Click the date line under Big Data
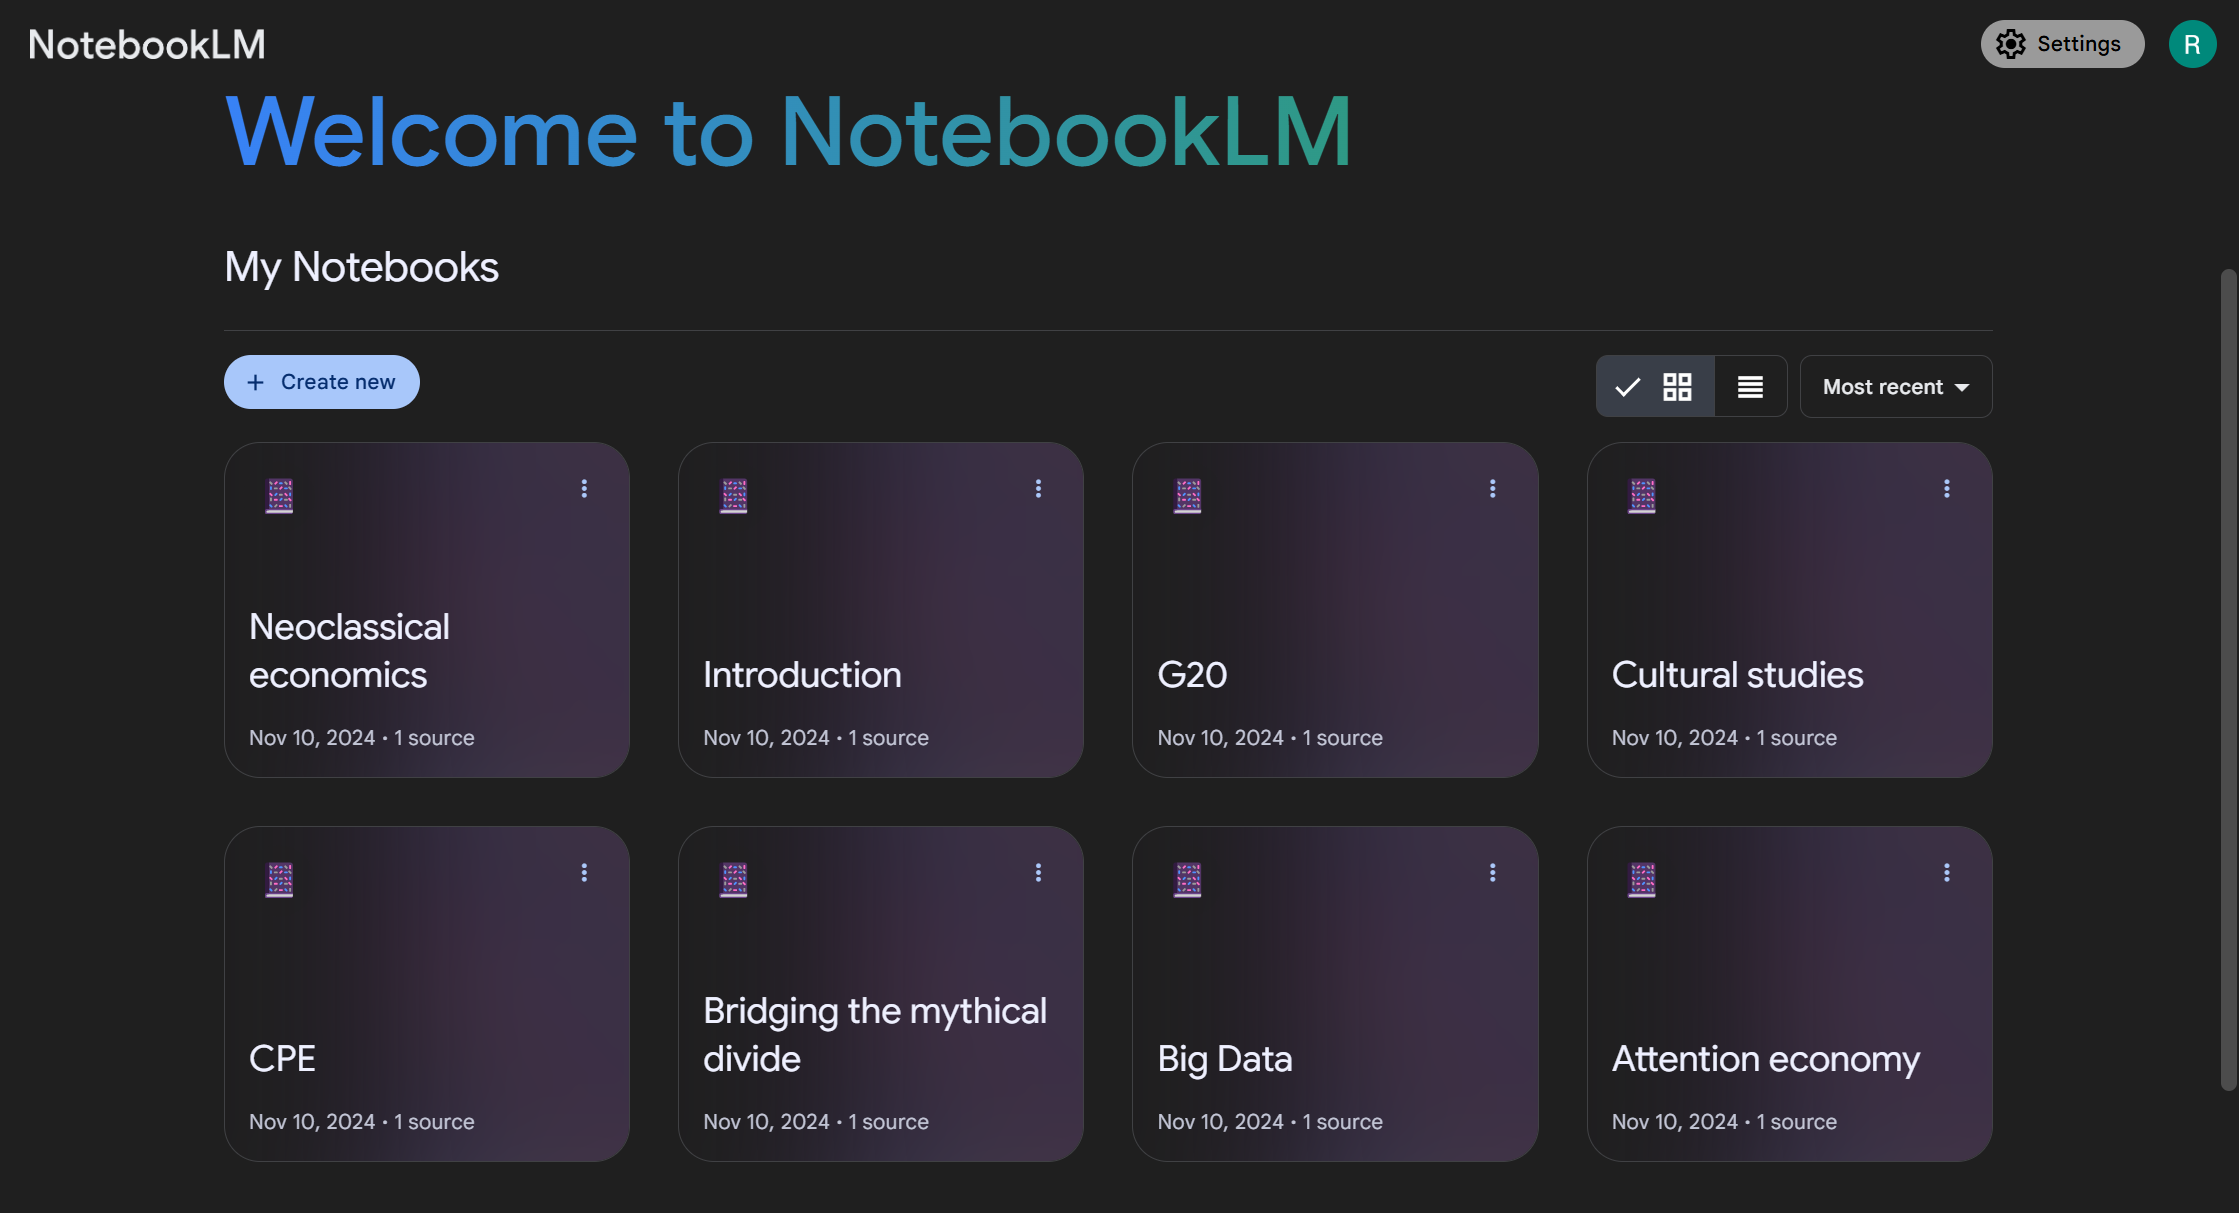 click(1270, 1122)
